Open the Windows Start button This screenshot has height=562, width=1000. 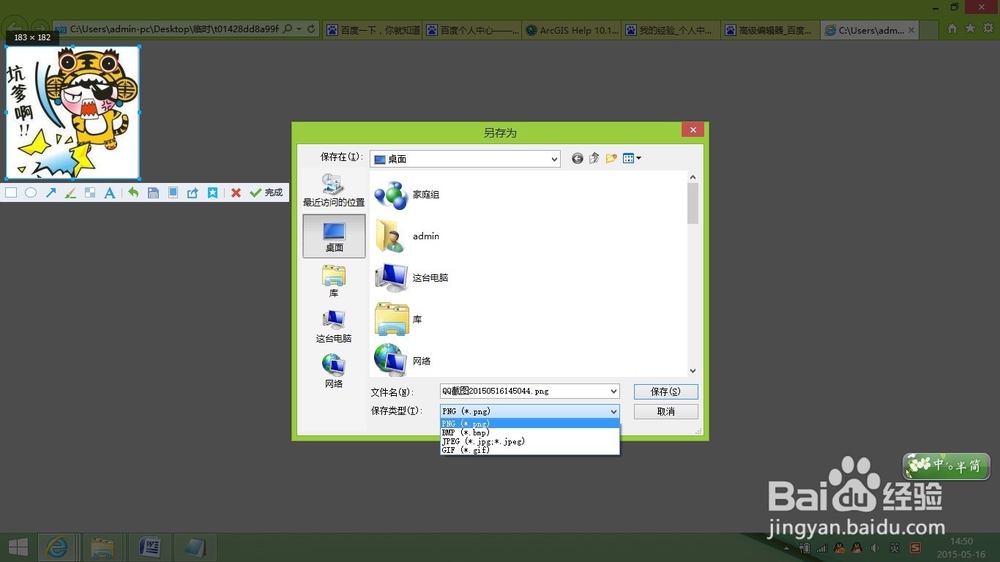pyautogui.click(x=18, y=547)
